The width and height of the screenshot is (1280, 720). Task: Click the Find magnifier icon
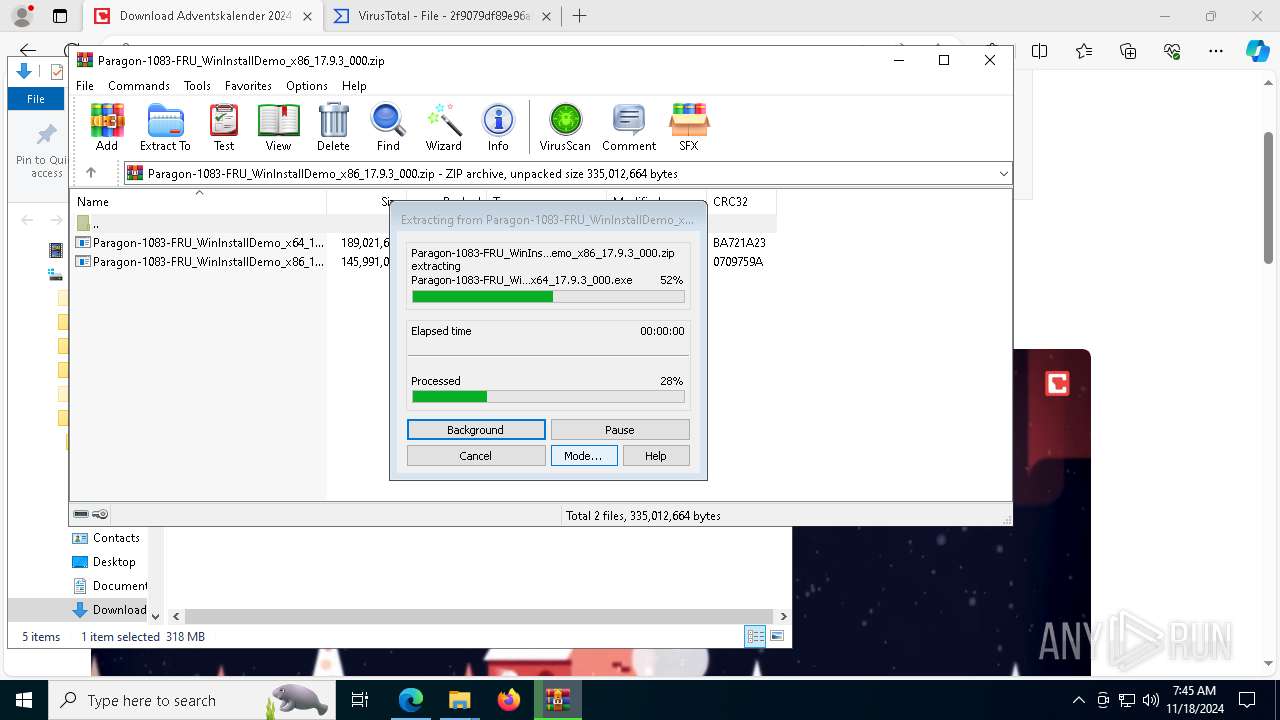[x=388, y=127]
